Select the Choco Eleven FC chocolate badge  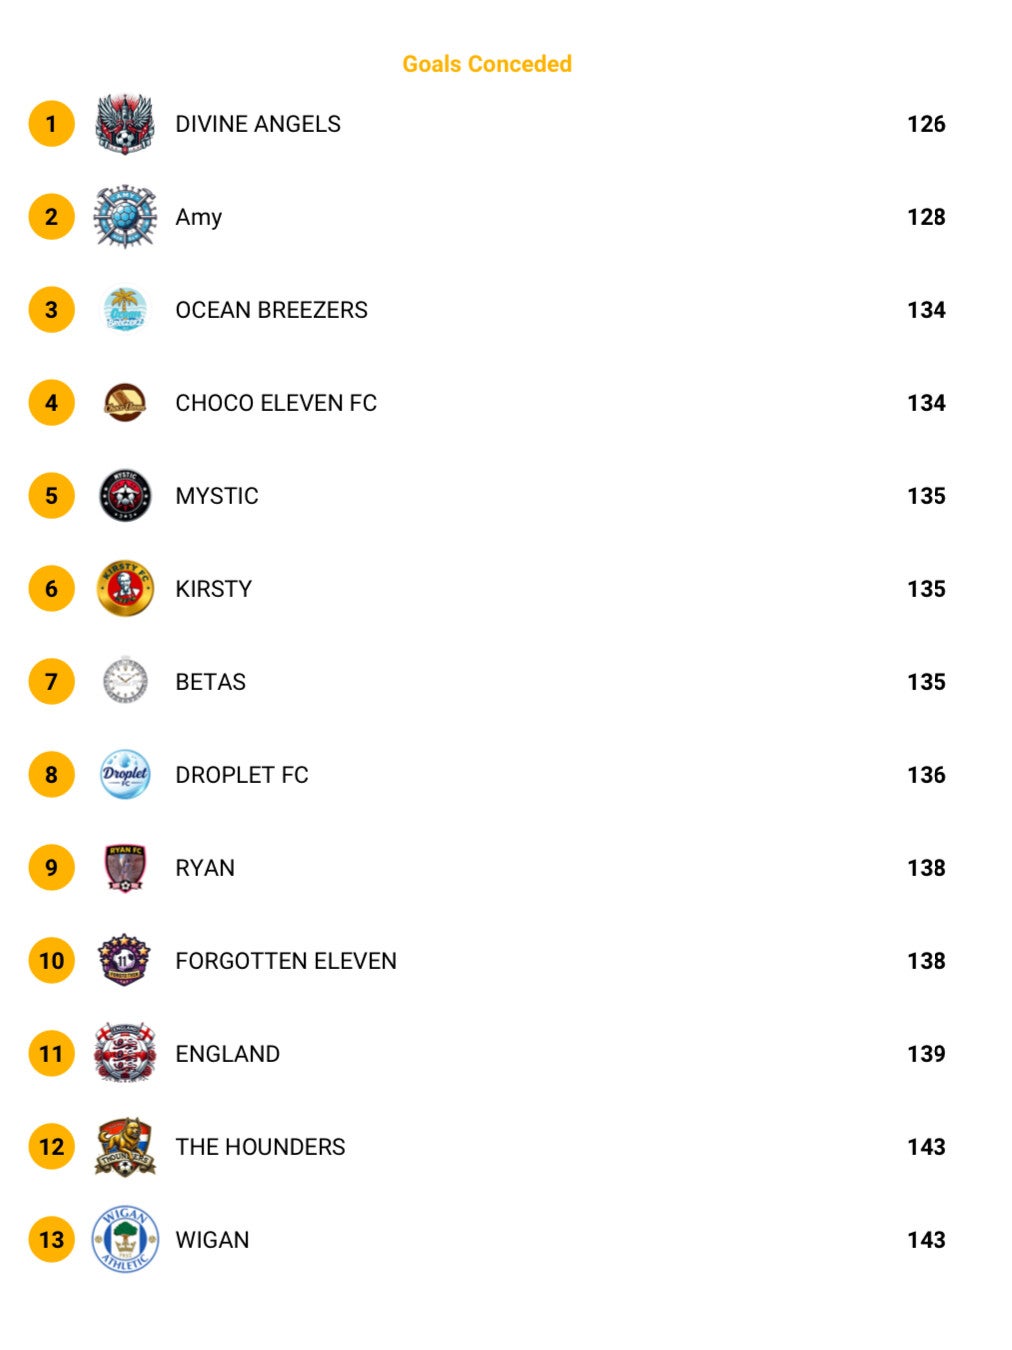[125, 402]
